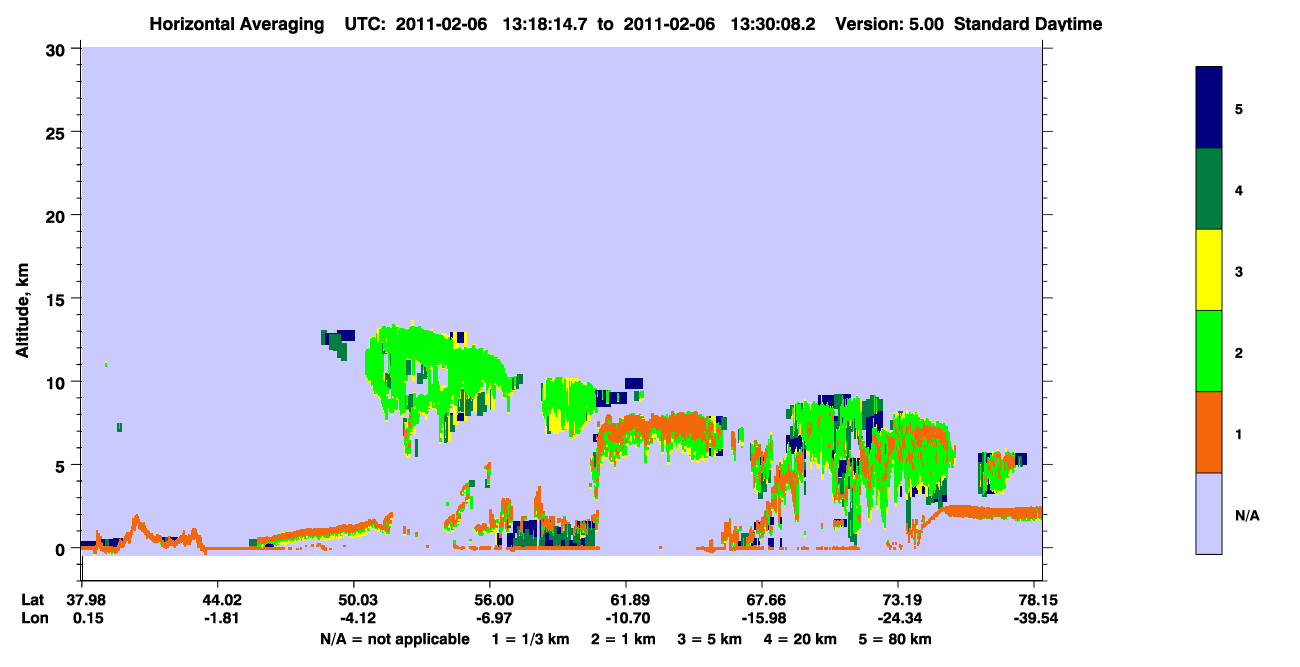Click the 'N/A = not applicable' legend note
This screenshot has height=667, width=1300.
pyautogui.click(x=394, y=639)
